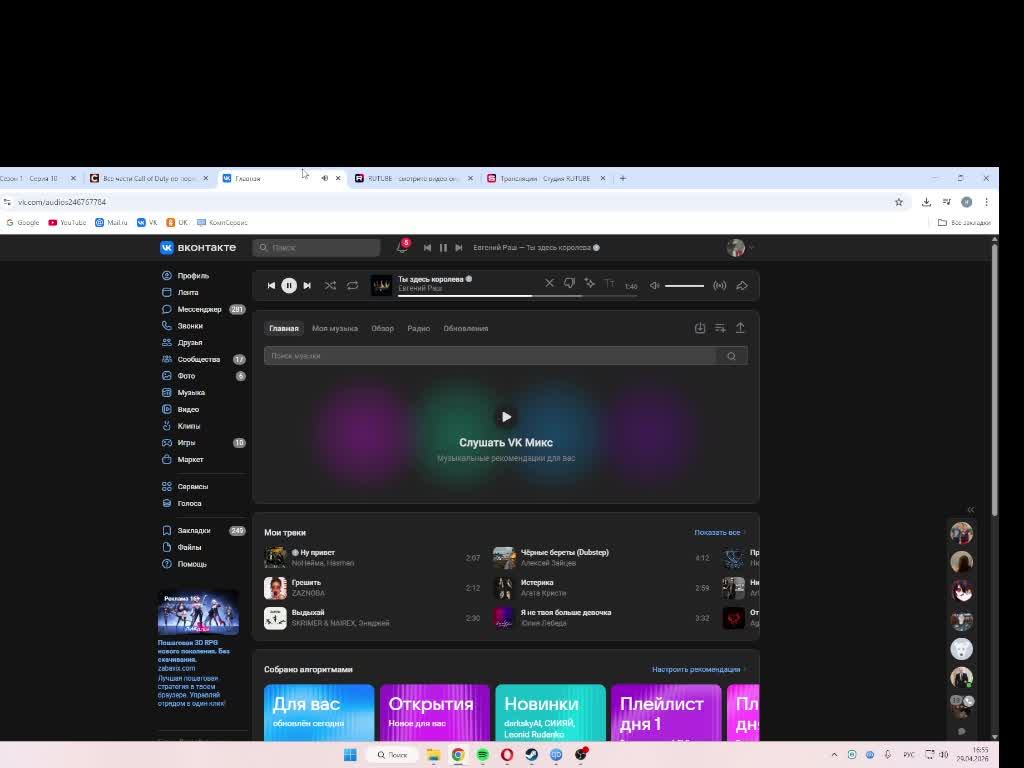
Task: Open the Открытия playlist card
Action: (x=434, y=712)
